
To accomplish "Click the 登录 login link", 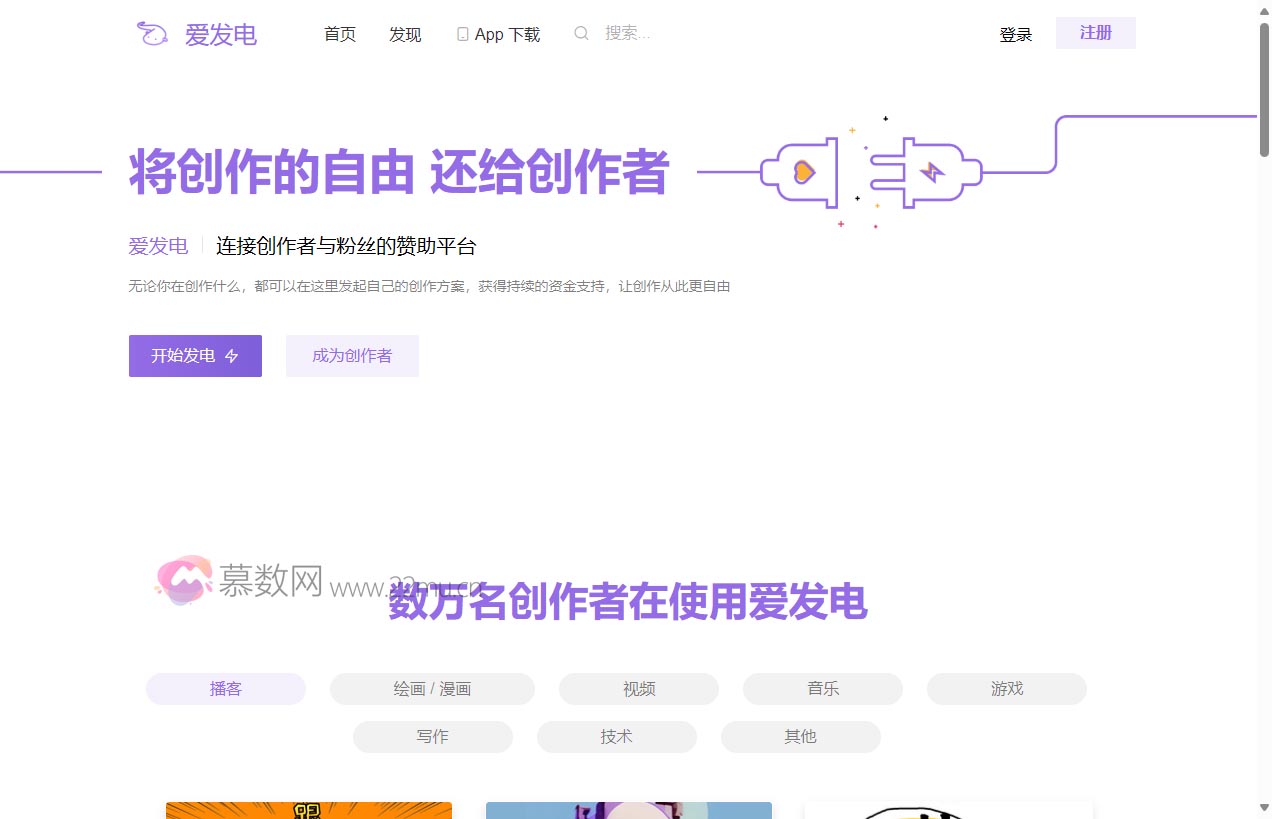I will coord(1016,33).
